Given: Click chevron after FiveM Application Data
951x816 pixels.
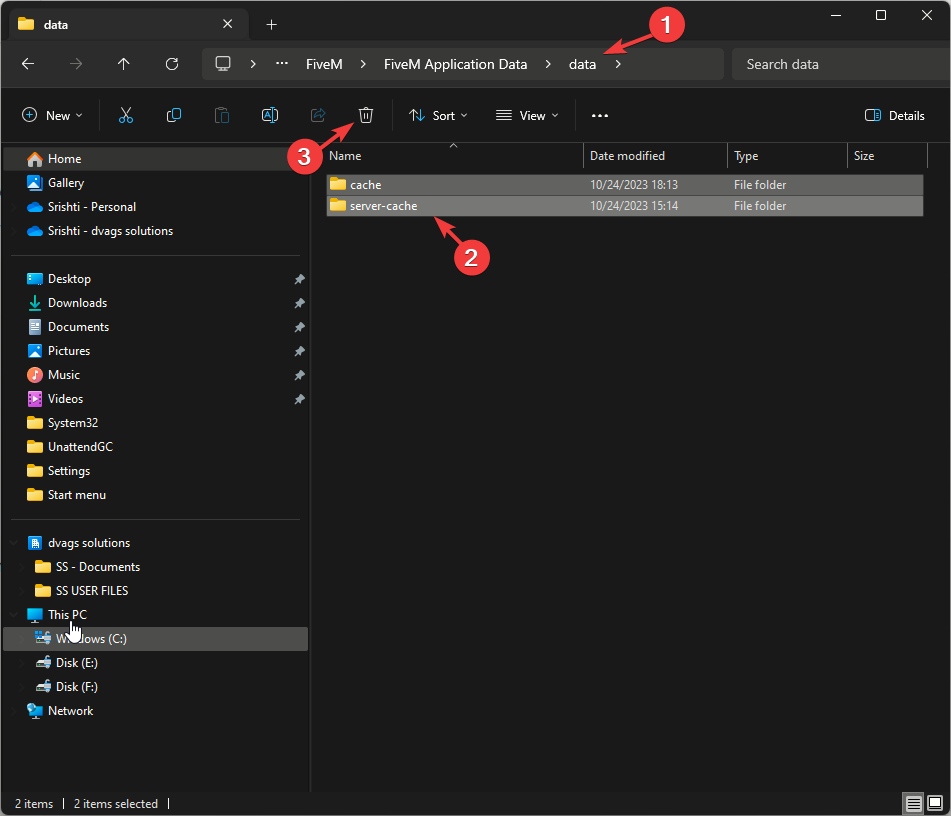Looking at the screenshot, I should tap(548, 64).
